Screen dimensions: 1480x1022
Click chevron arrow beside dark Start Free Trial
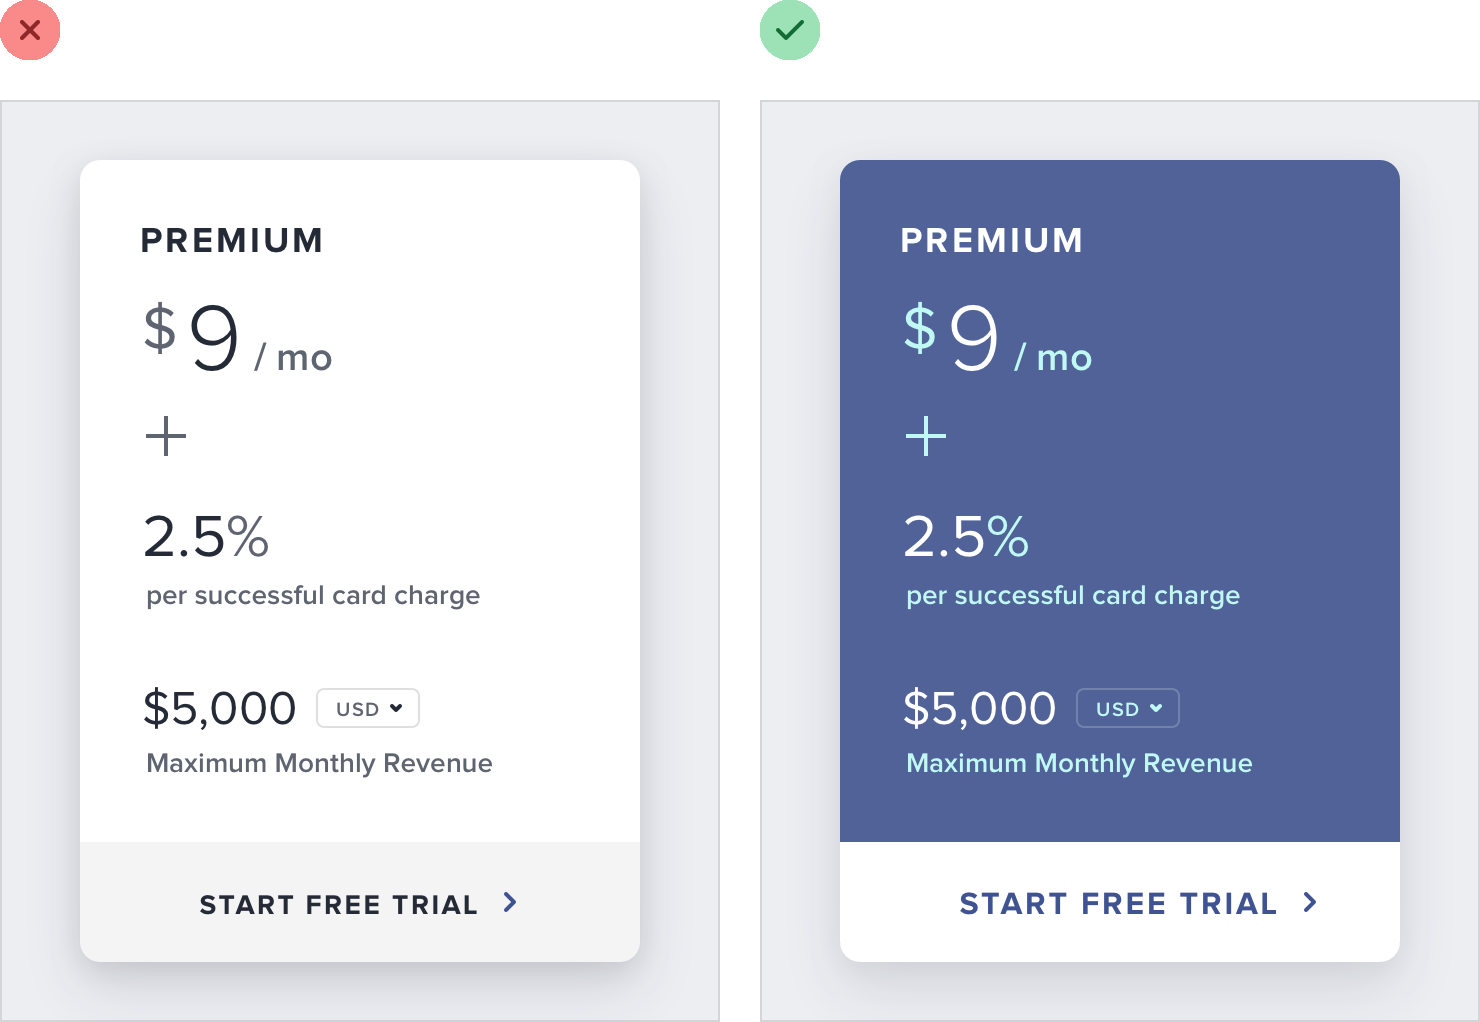click(510, 903)
